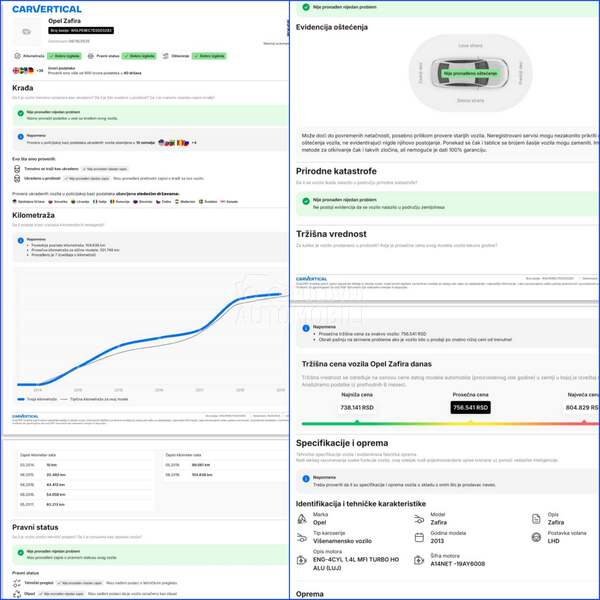Click the country flags cluster under summary row
Screen dimensions: 600x600
point(23,70)
